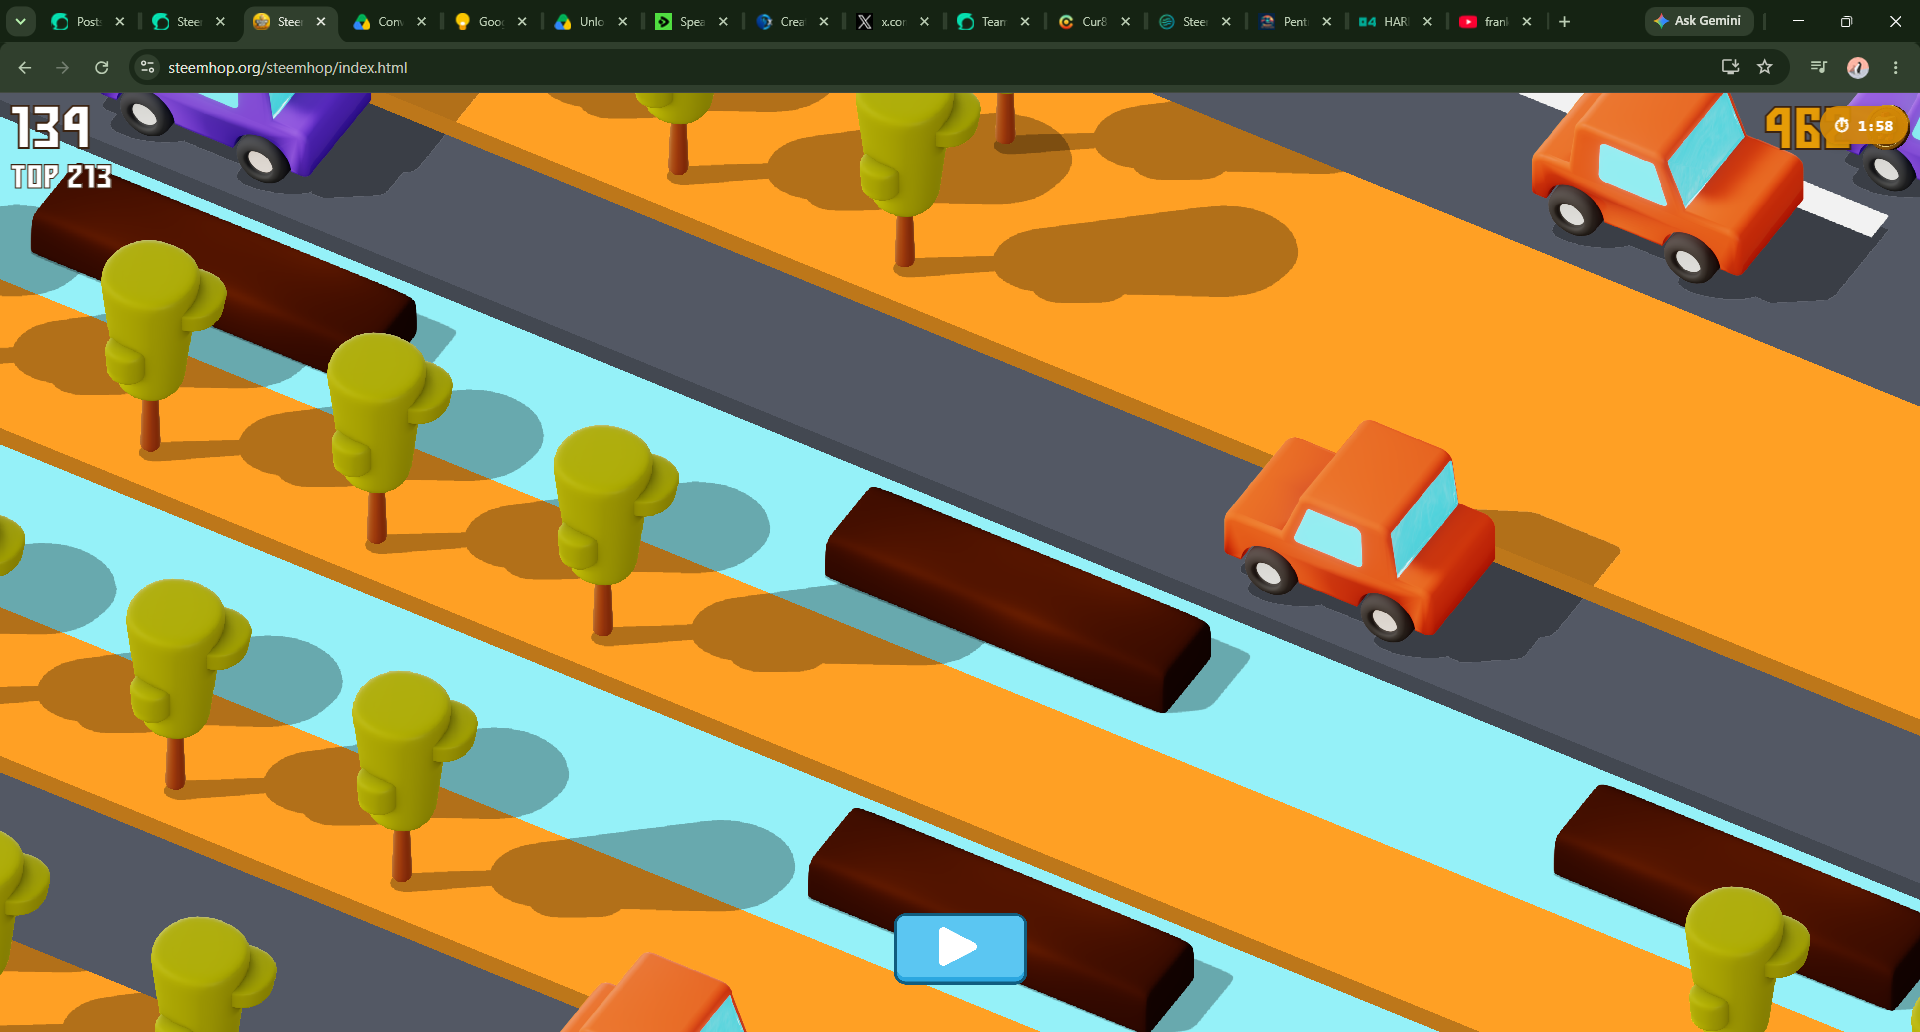View site information icon beside the URL

point(148,67)
